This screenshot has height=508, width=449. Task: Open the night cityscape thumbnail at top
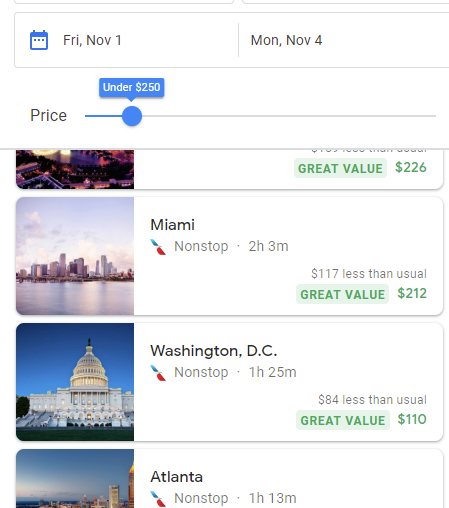(x=75, y=169)
